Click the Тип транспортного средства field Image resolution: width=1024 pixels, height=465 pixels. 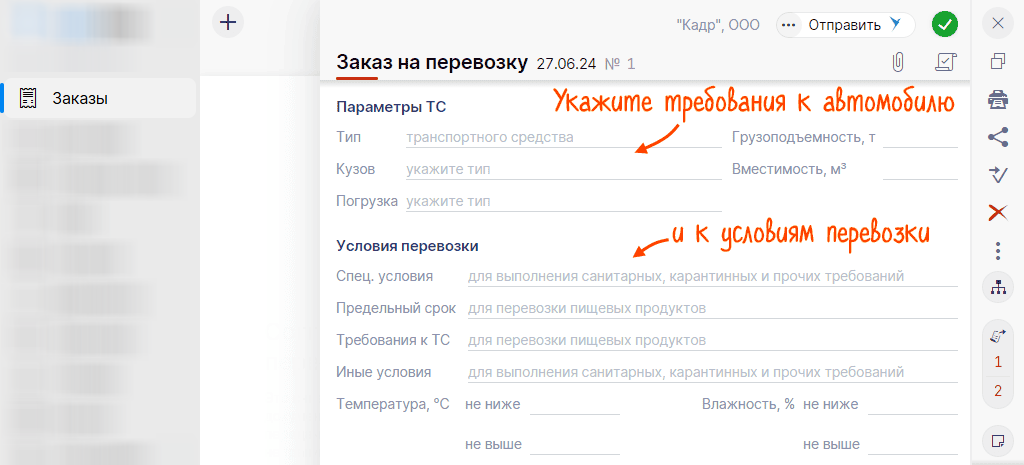pos(564,138)
